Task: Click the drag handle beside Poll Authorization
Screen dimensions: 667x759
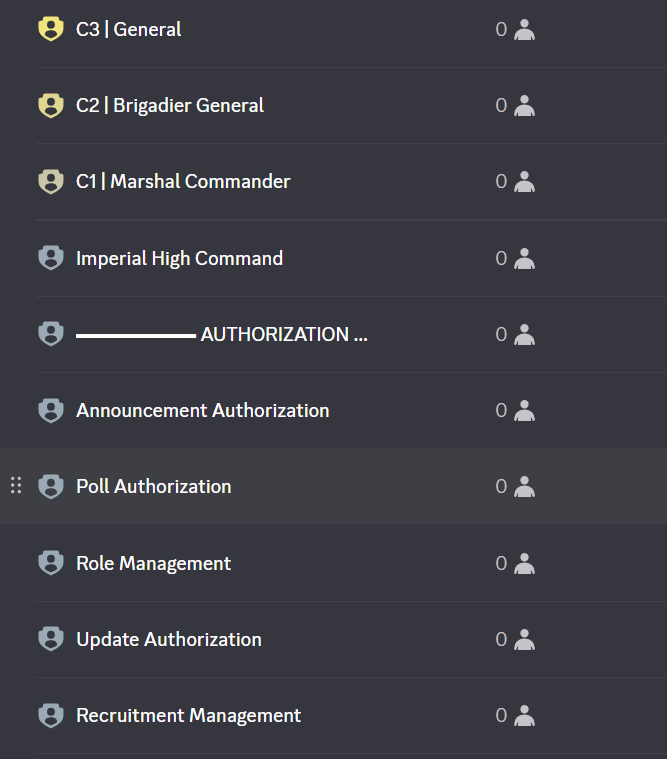Action: [x=16, y=486]
